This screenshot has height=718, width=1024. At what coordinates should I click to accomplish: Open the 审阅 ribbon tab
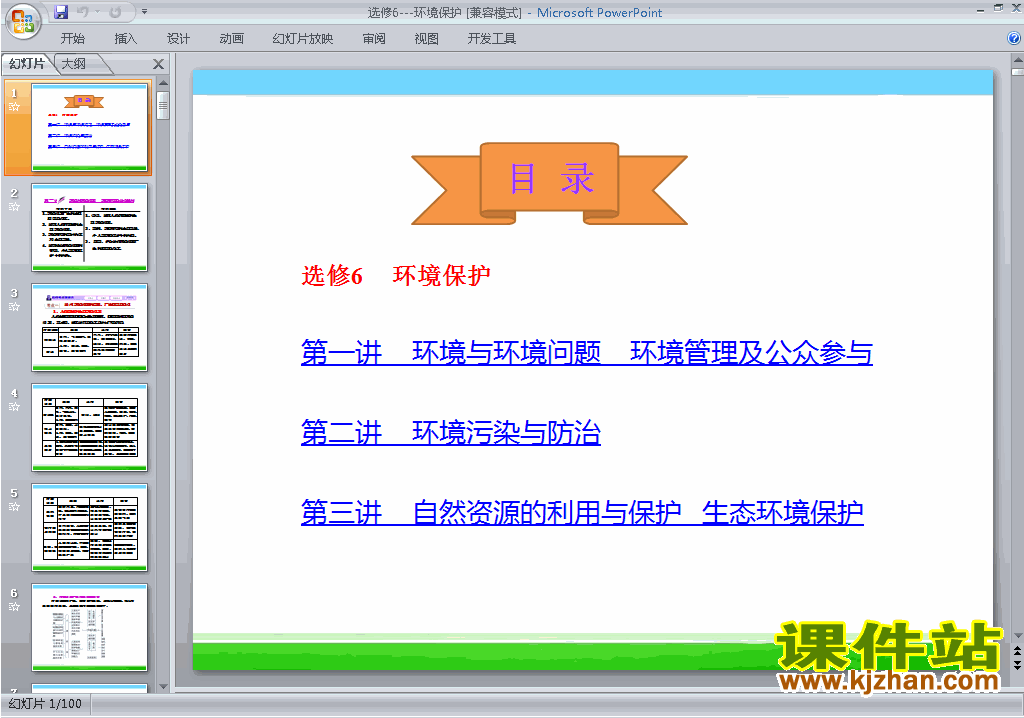374,39
